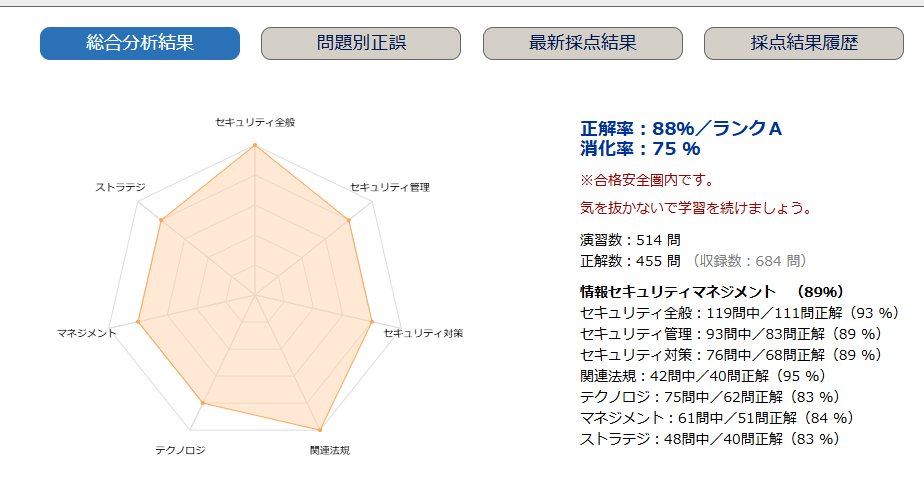Pick マネジメント axis label on radar chart
Viewport: 924px width, 480px height.
coord(87,332)
